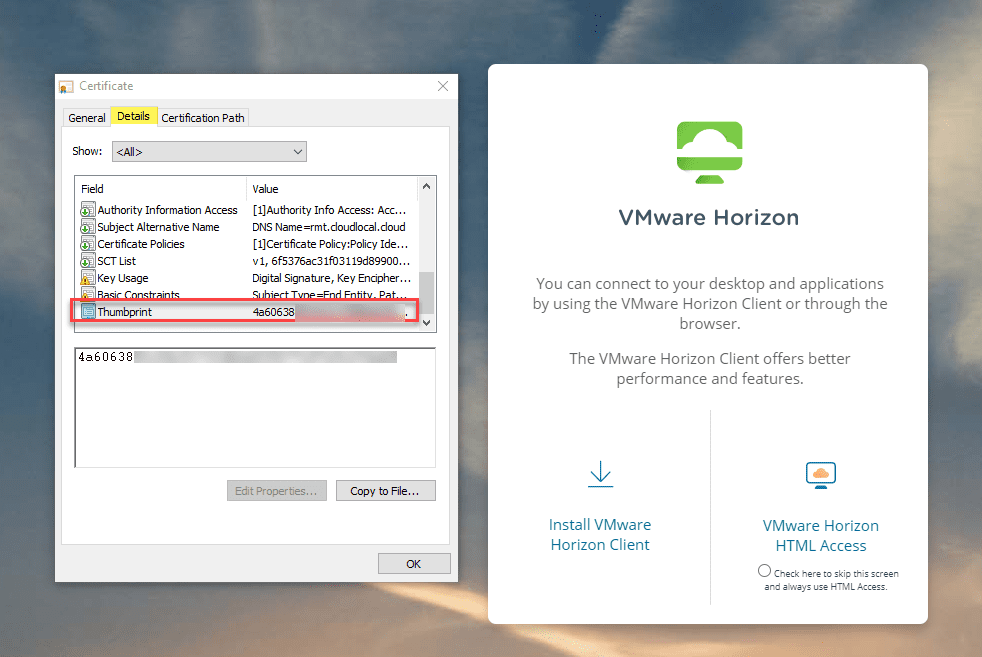Click the Value column header
Screen dimensions: 982x657
(332, 189)
